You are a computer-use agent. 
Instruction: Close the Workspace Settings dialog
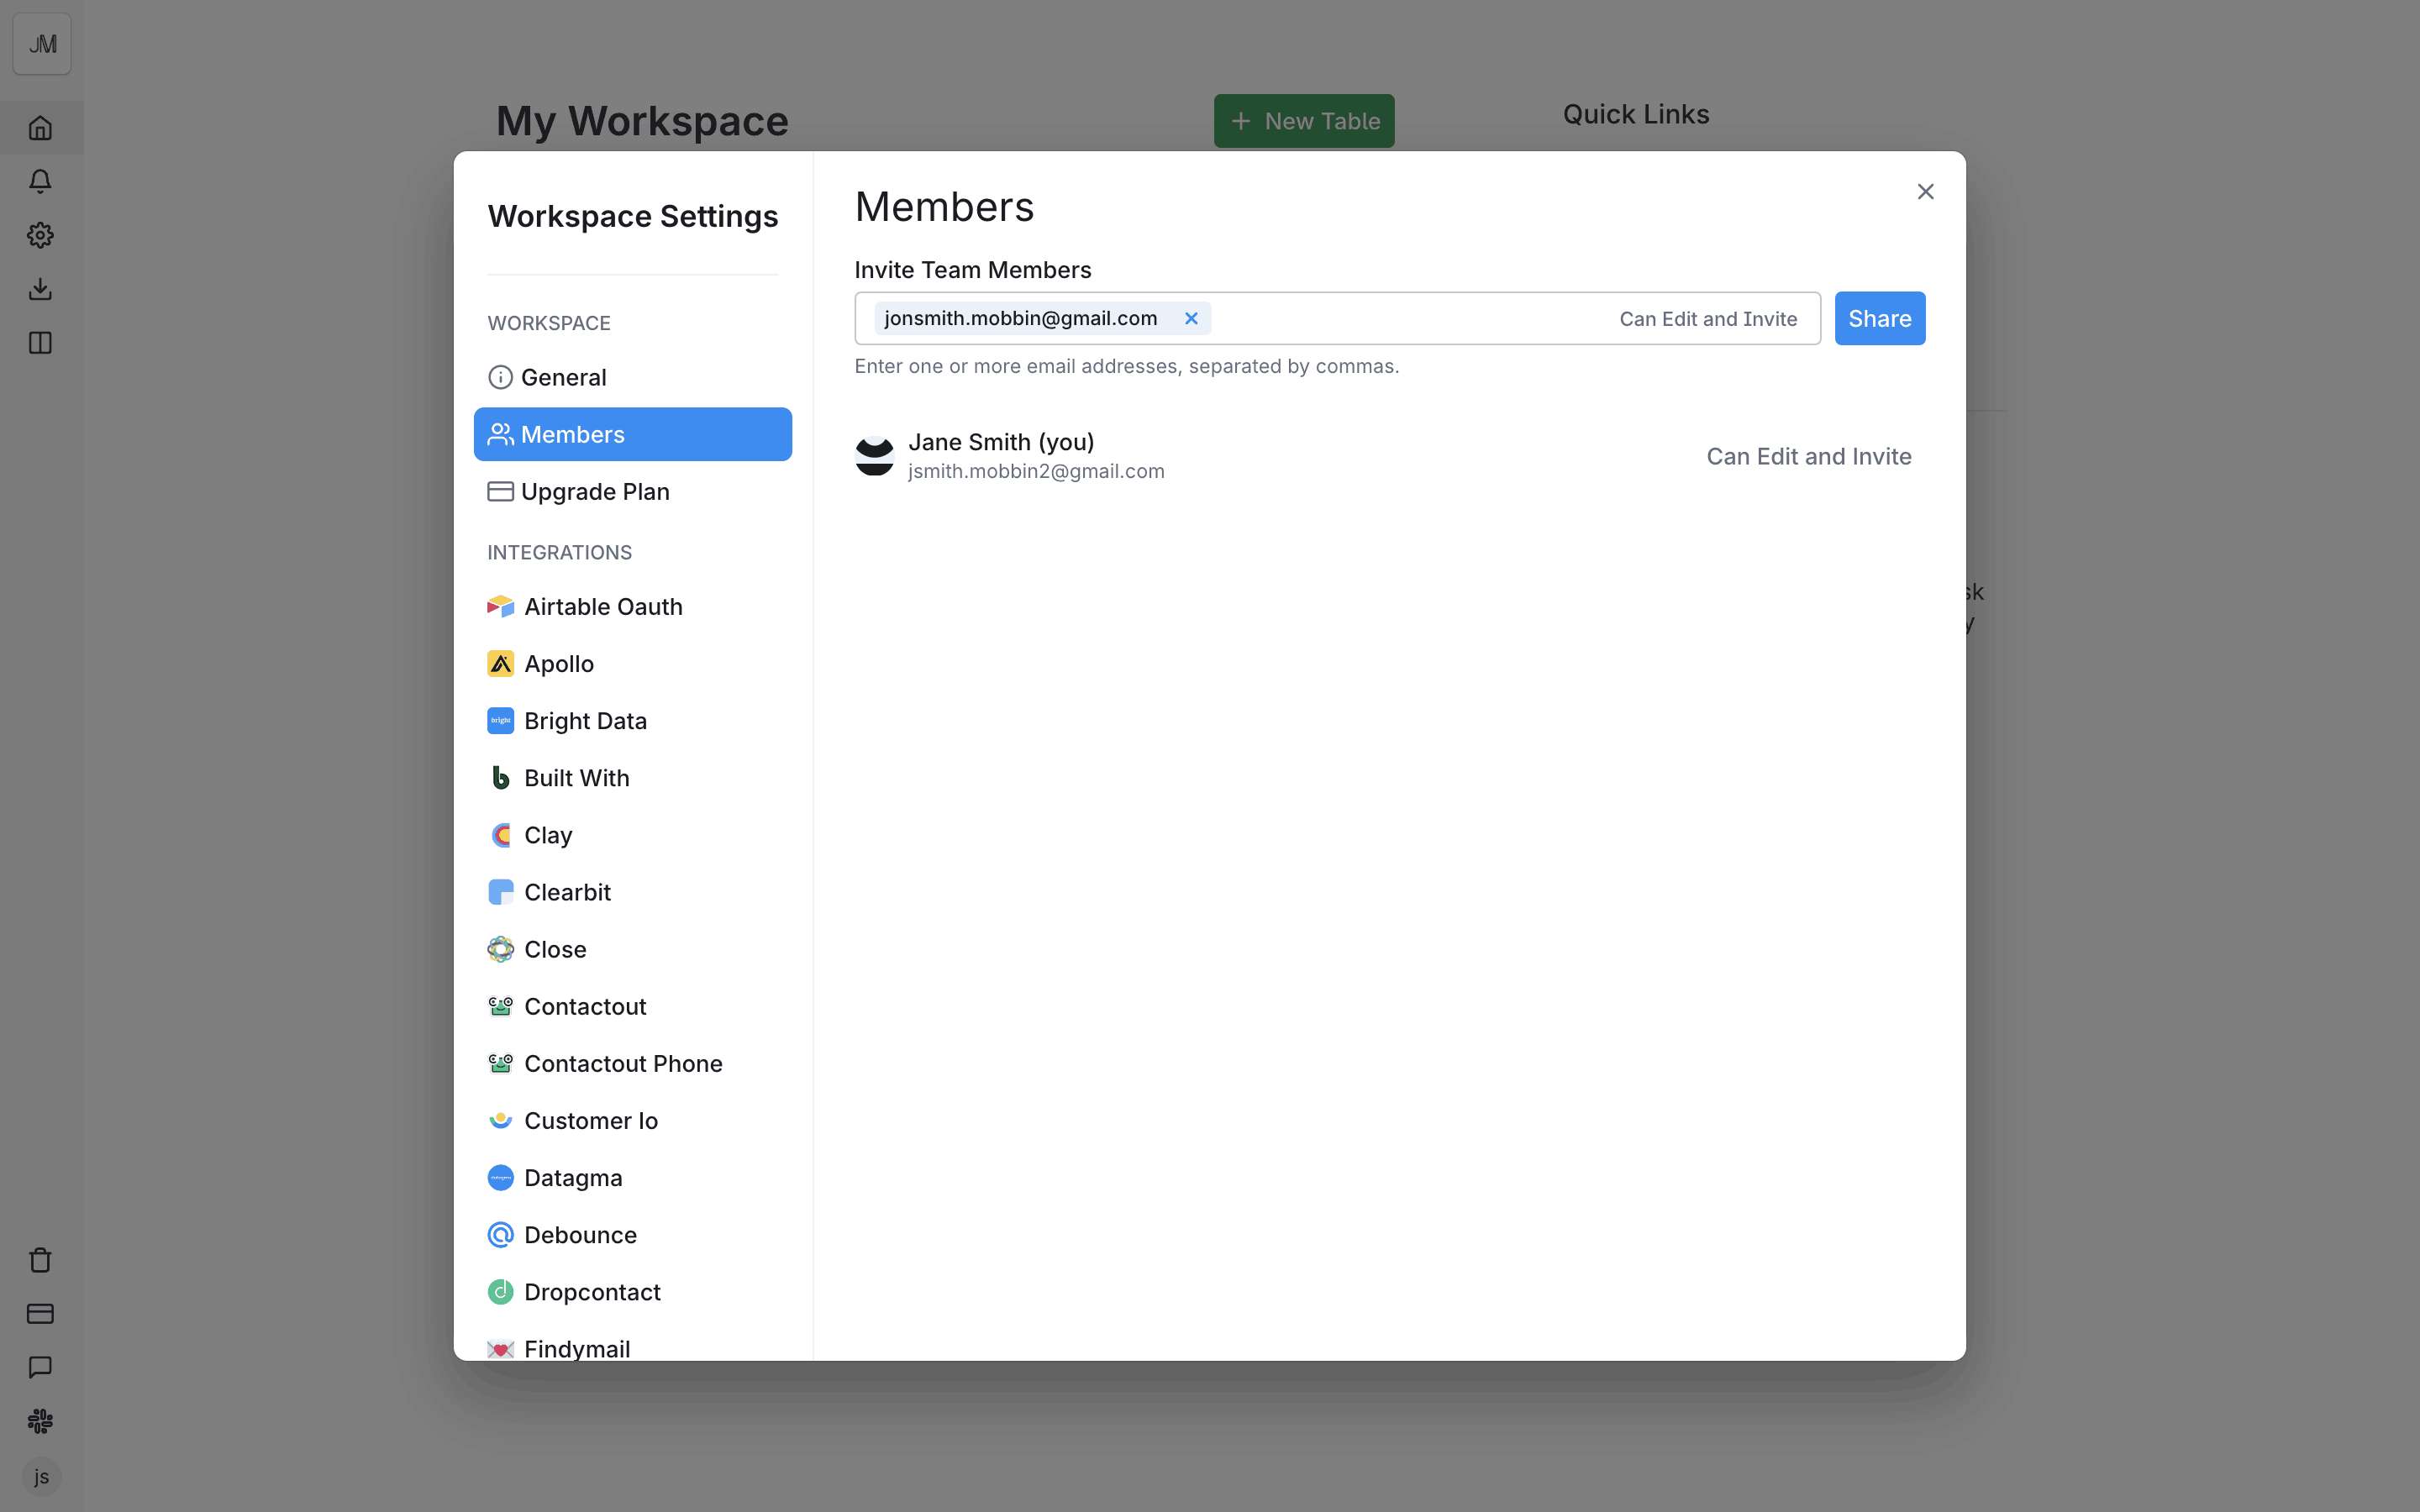(1925, 191)
